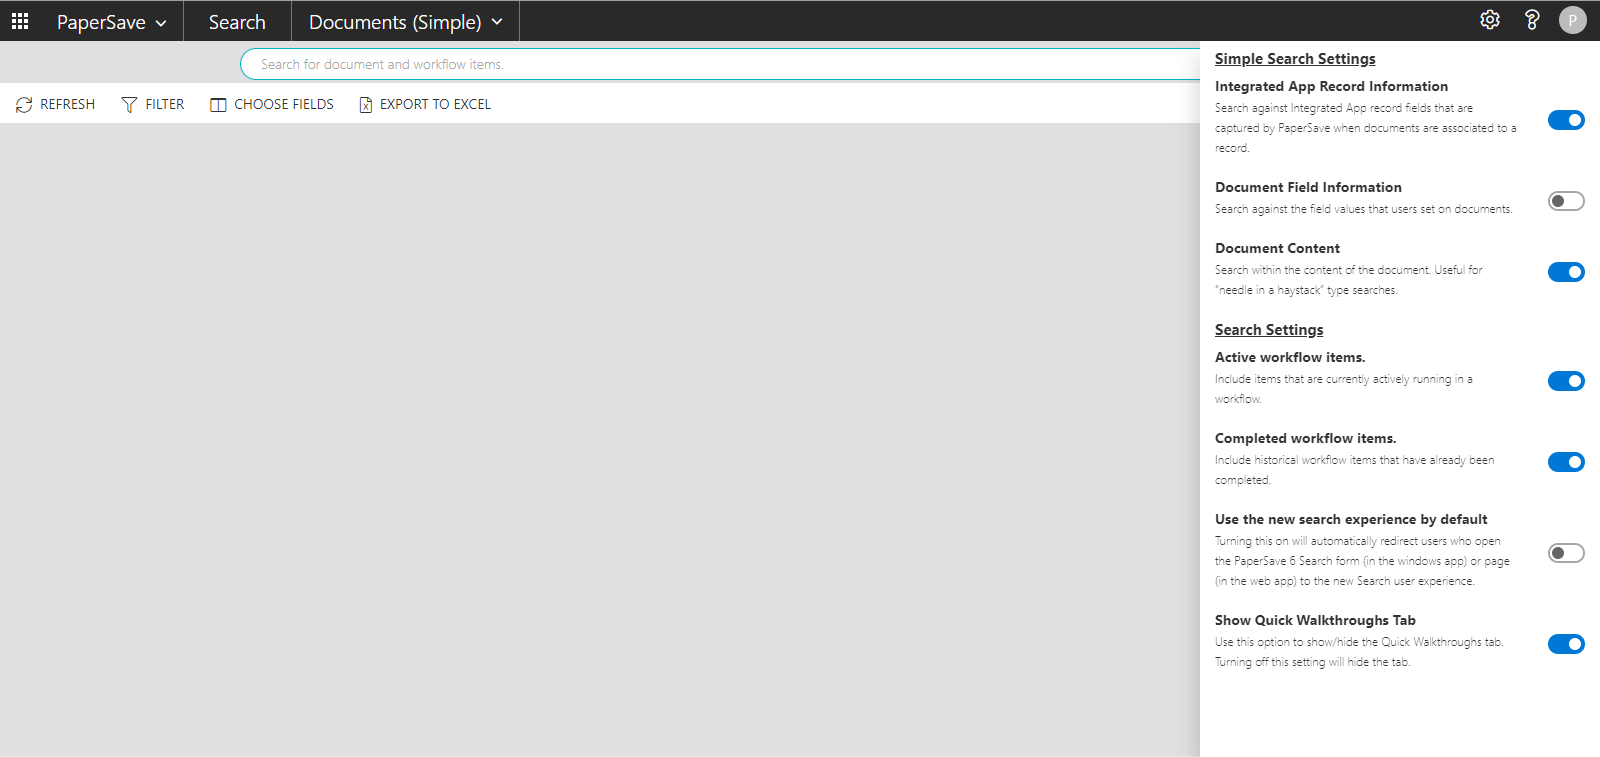This screenshot has height=757, width=1600.
Task: Click the document search input field
Action: [720, 64]
